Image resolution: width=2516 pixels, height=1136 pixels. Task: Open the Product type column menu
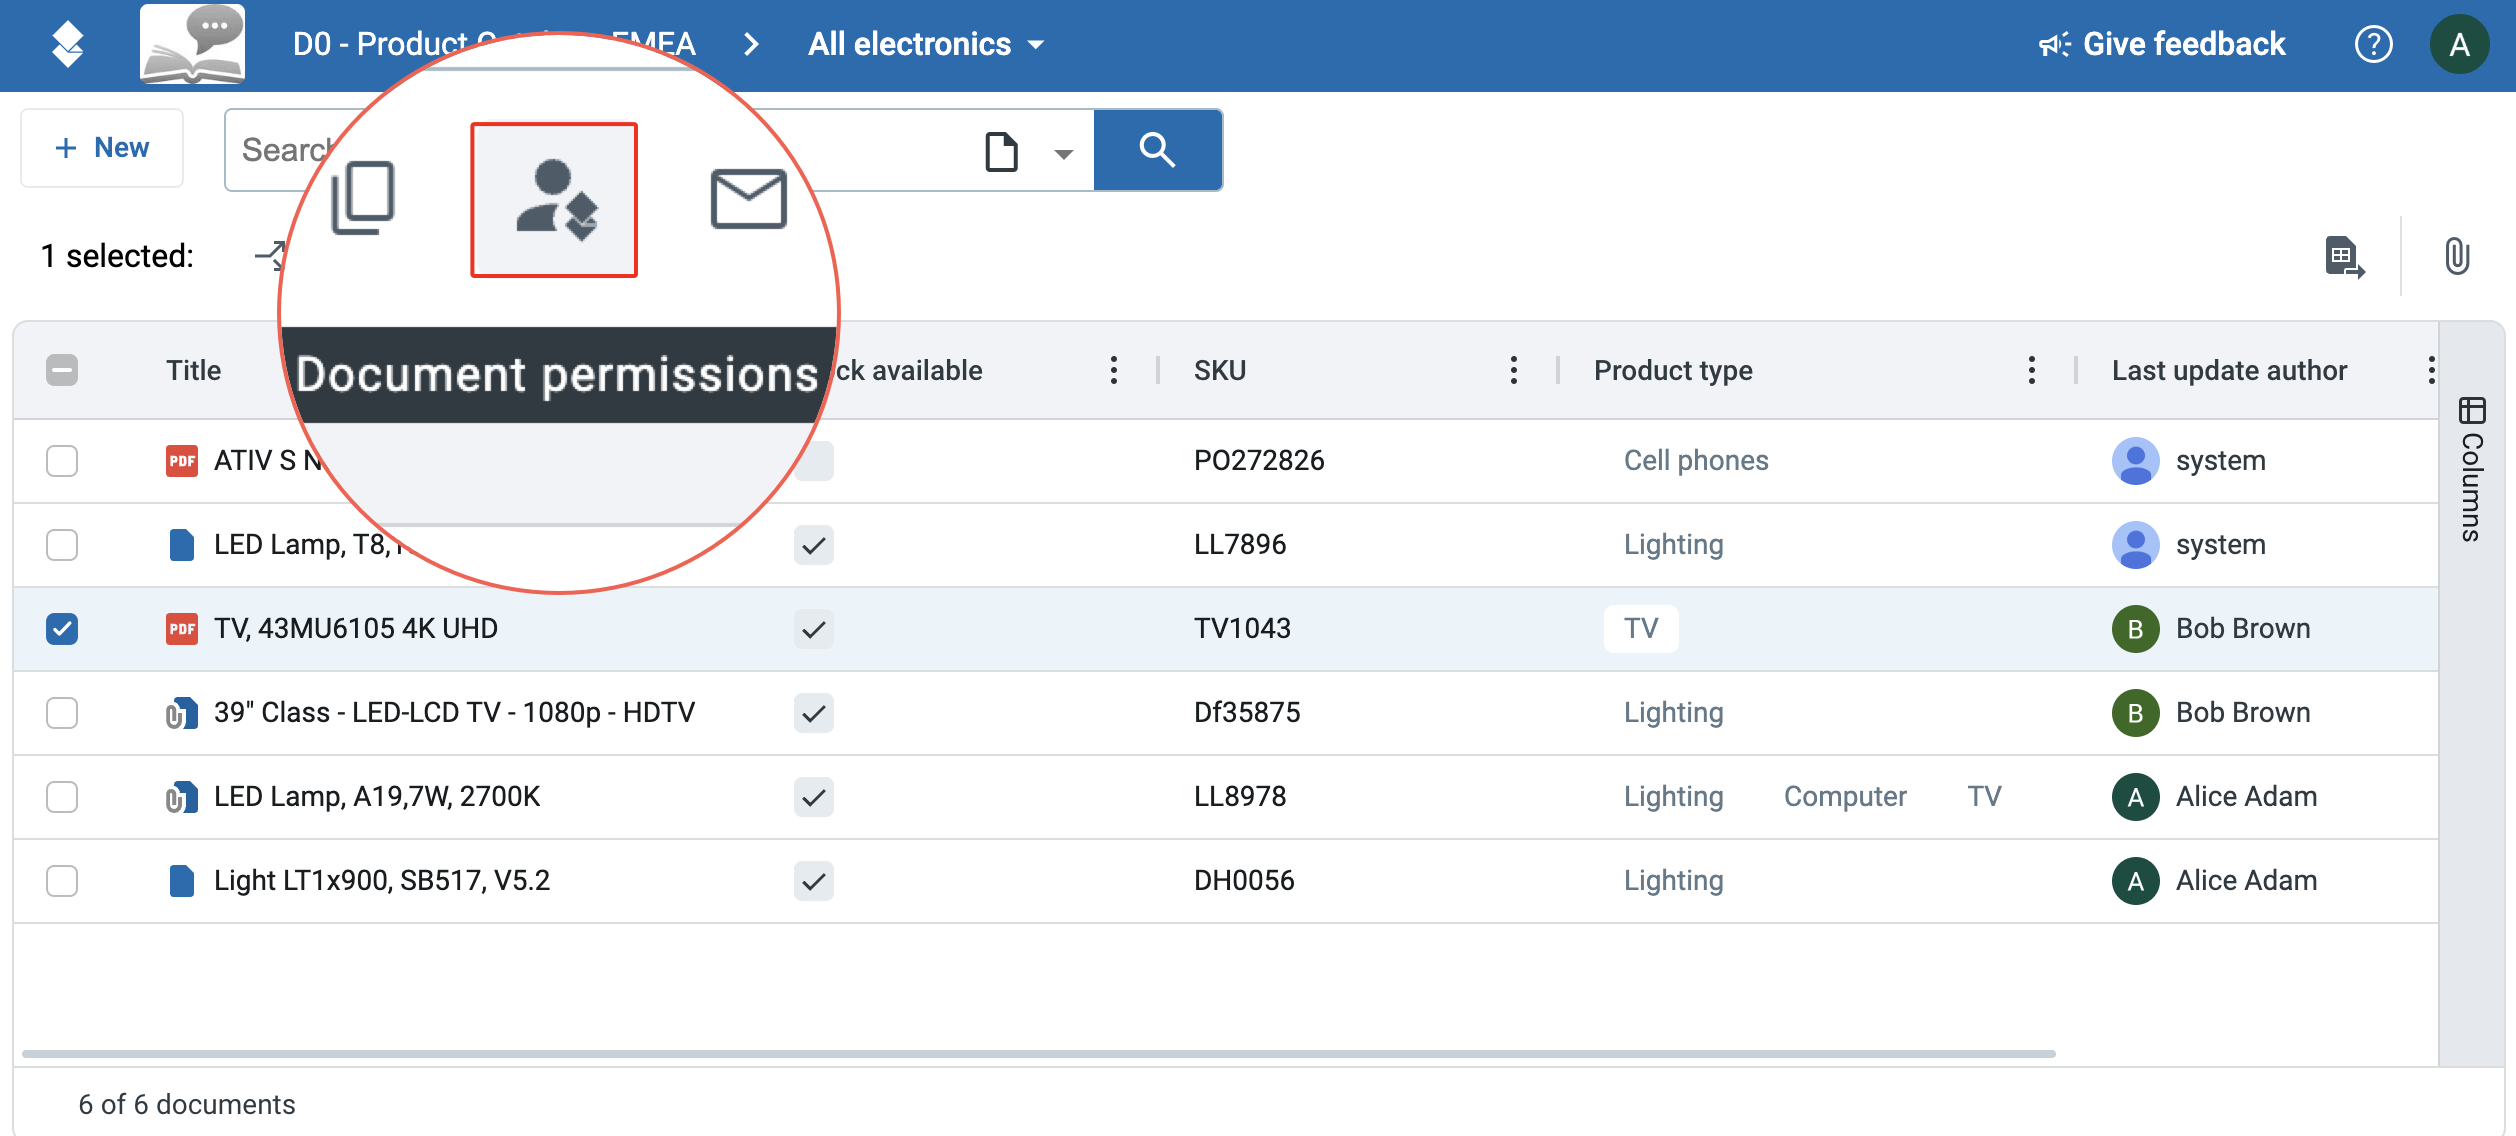tap(2031, 370)
